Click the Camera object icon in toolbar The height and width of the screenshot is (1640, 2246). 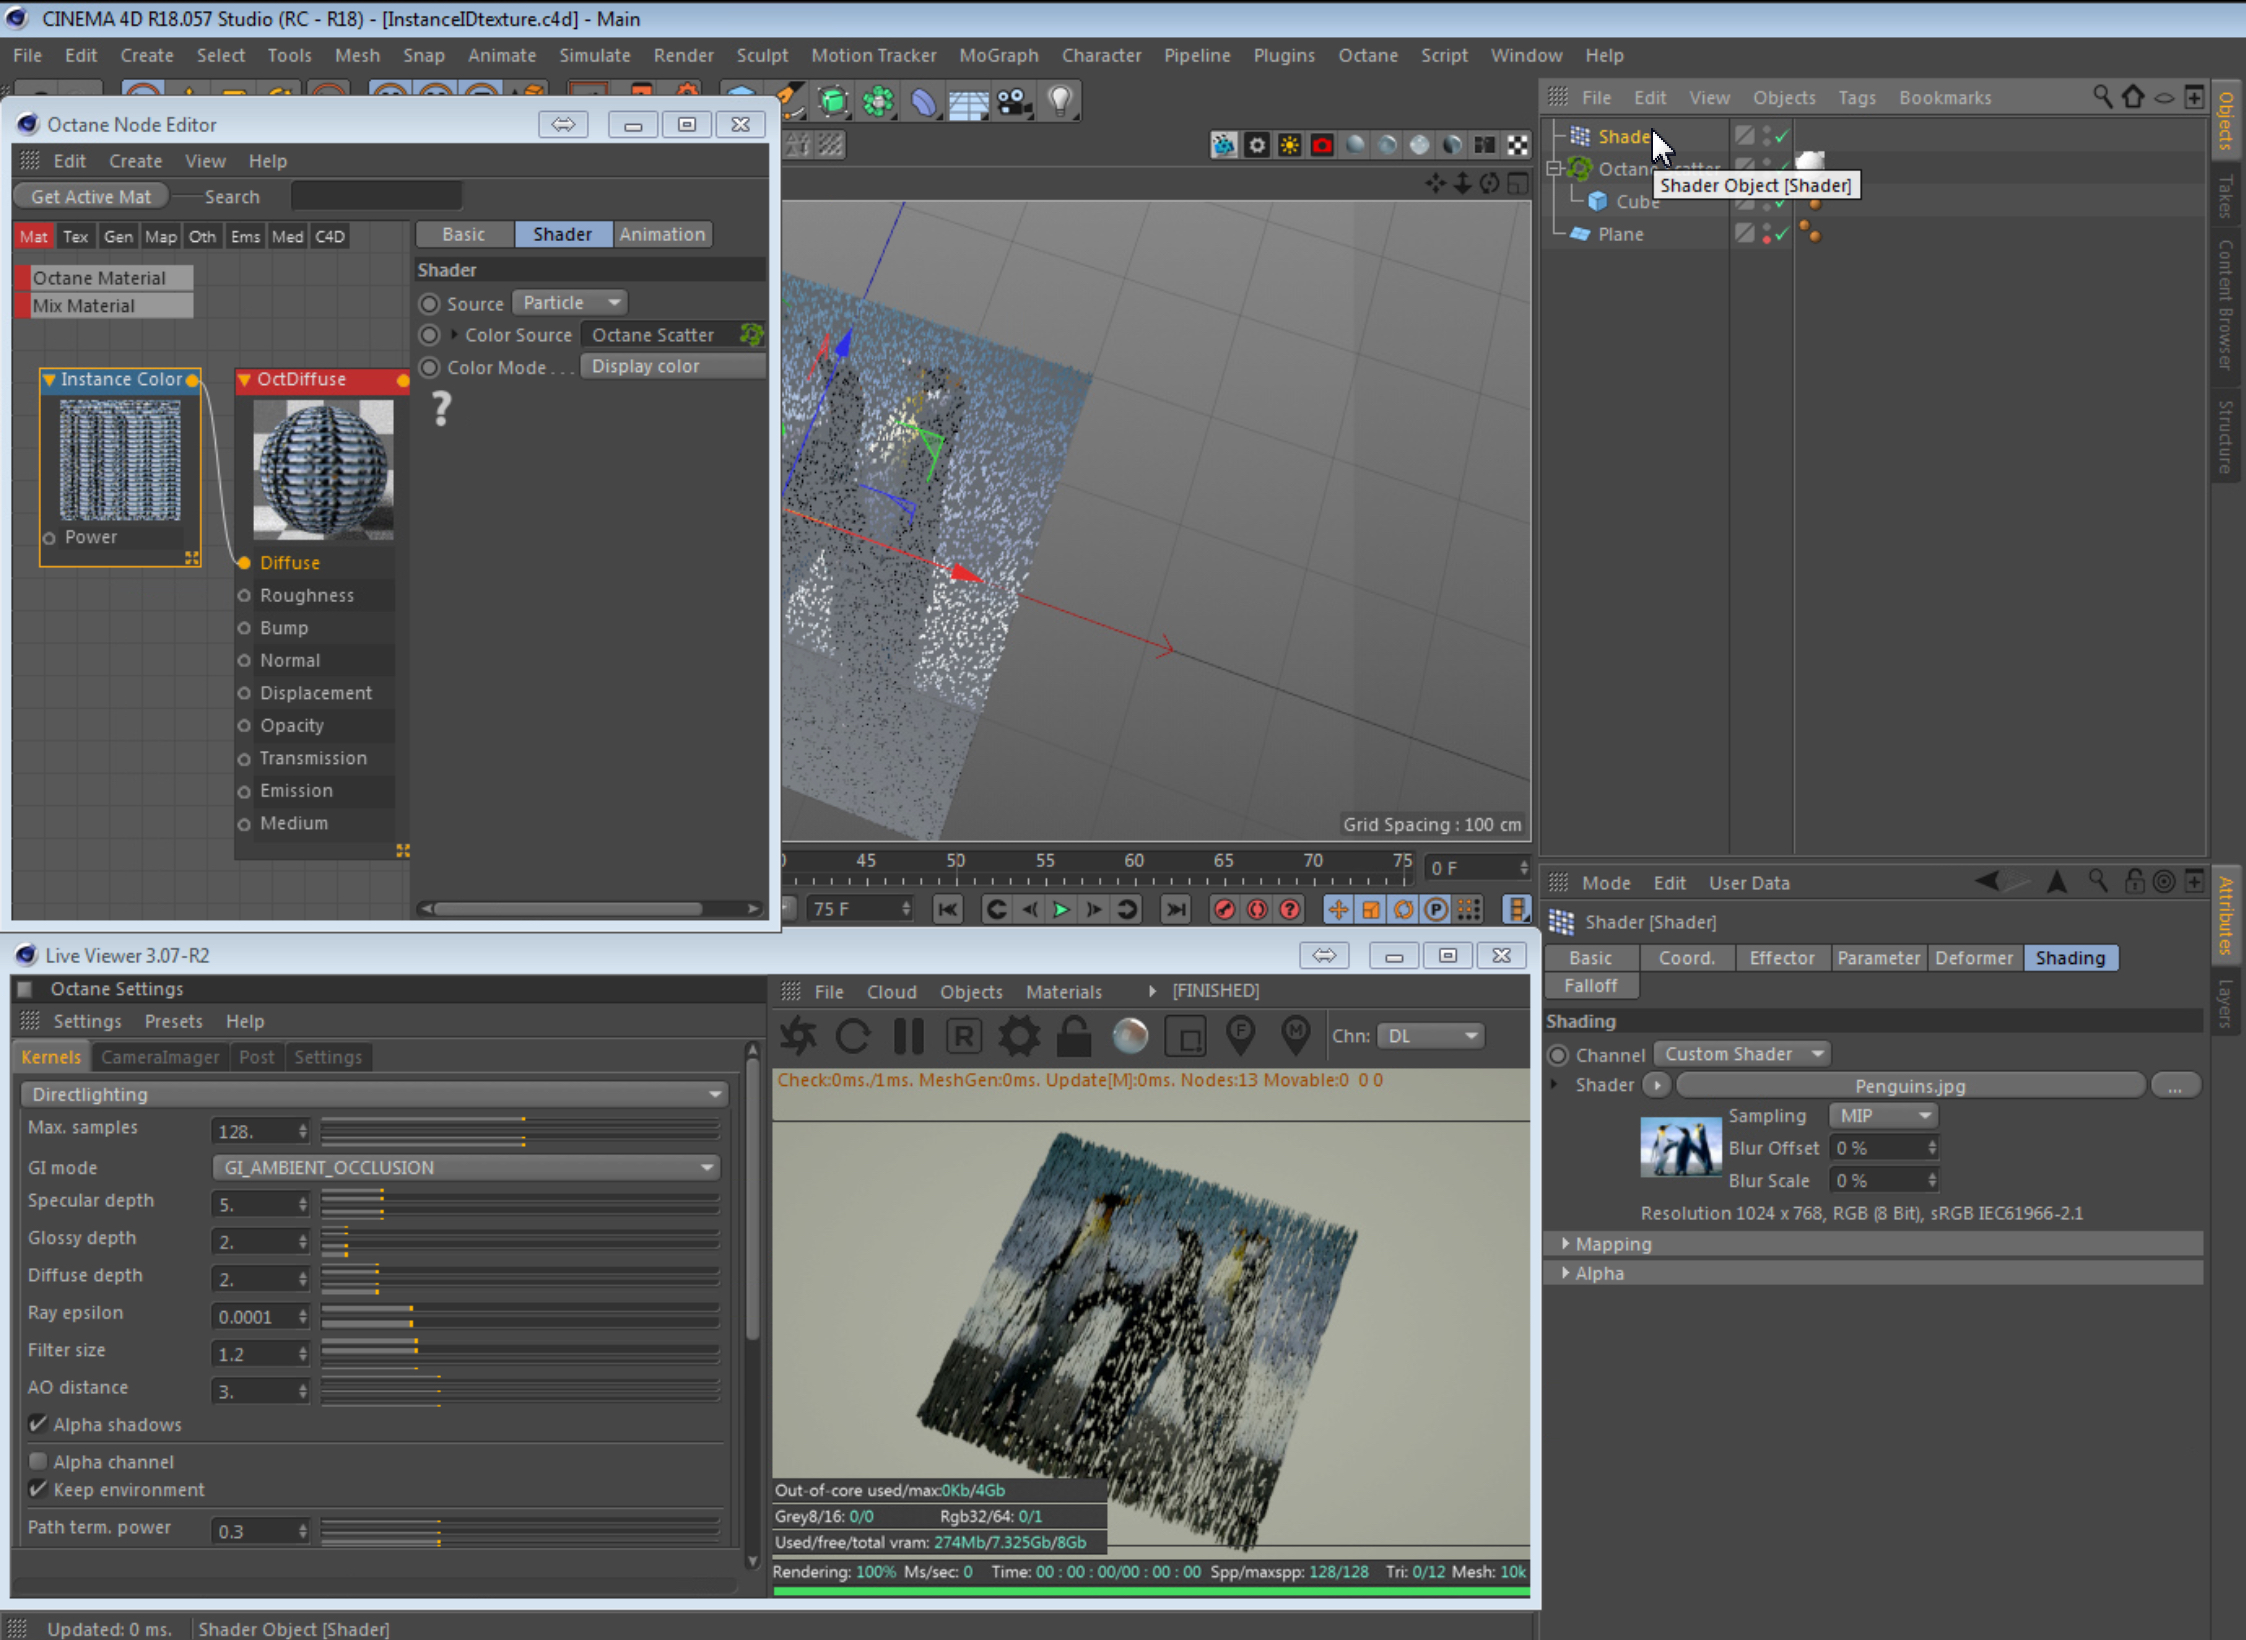(1014, 102)
